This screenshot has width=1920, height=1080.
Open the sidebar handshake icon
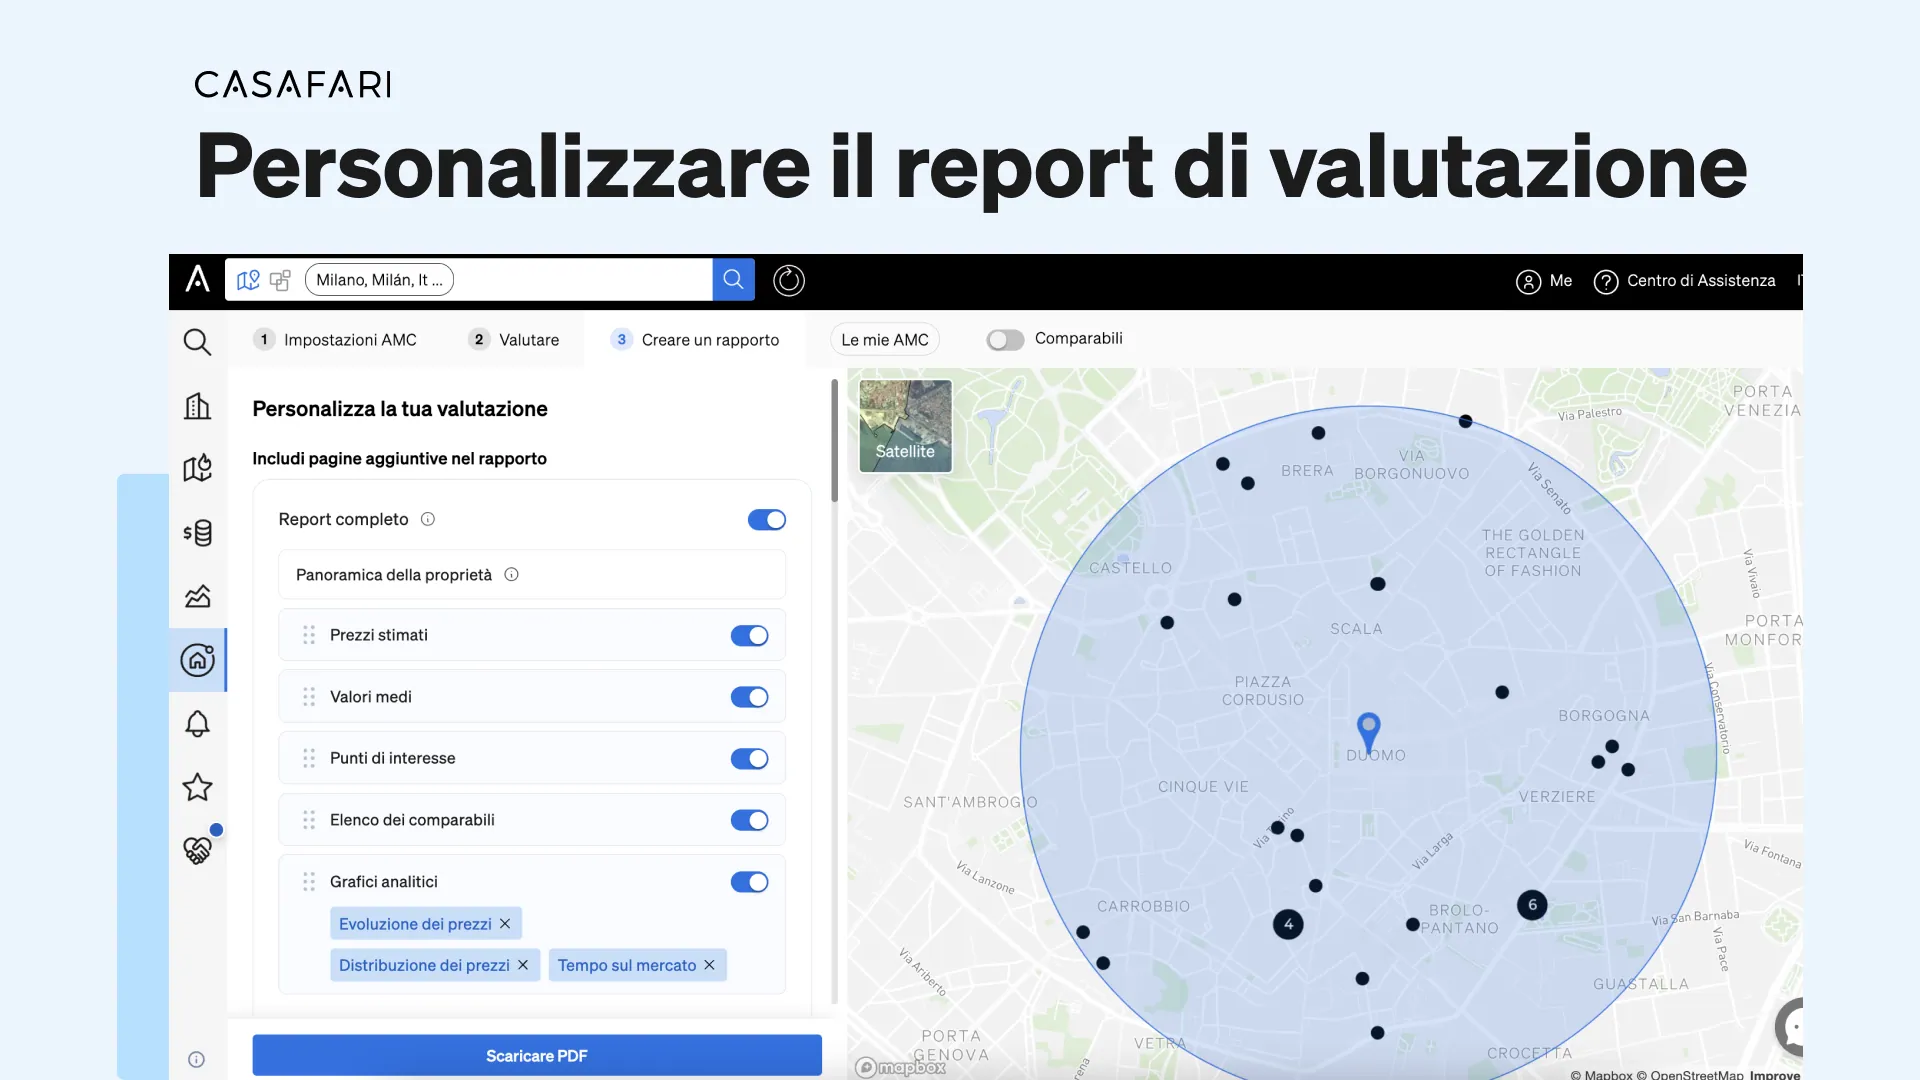tap(198, 849)
